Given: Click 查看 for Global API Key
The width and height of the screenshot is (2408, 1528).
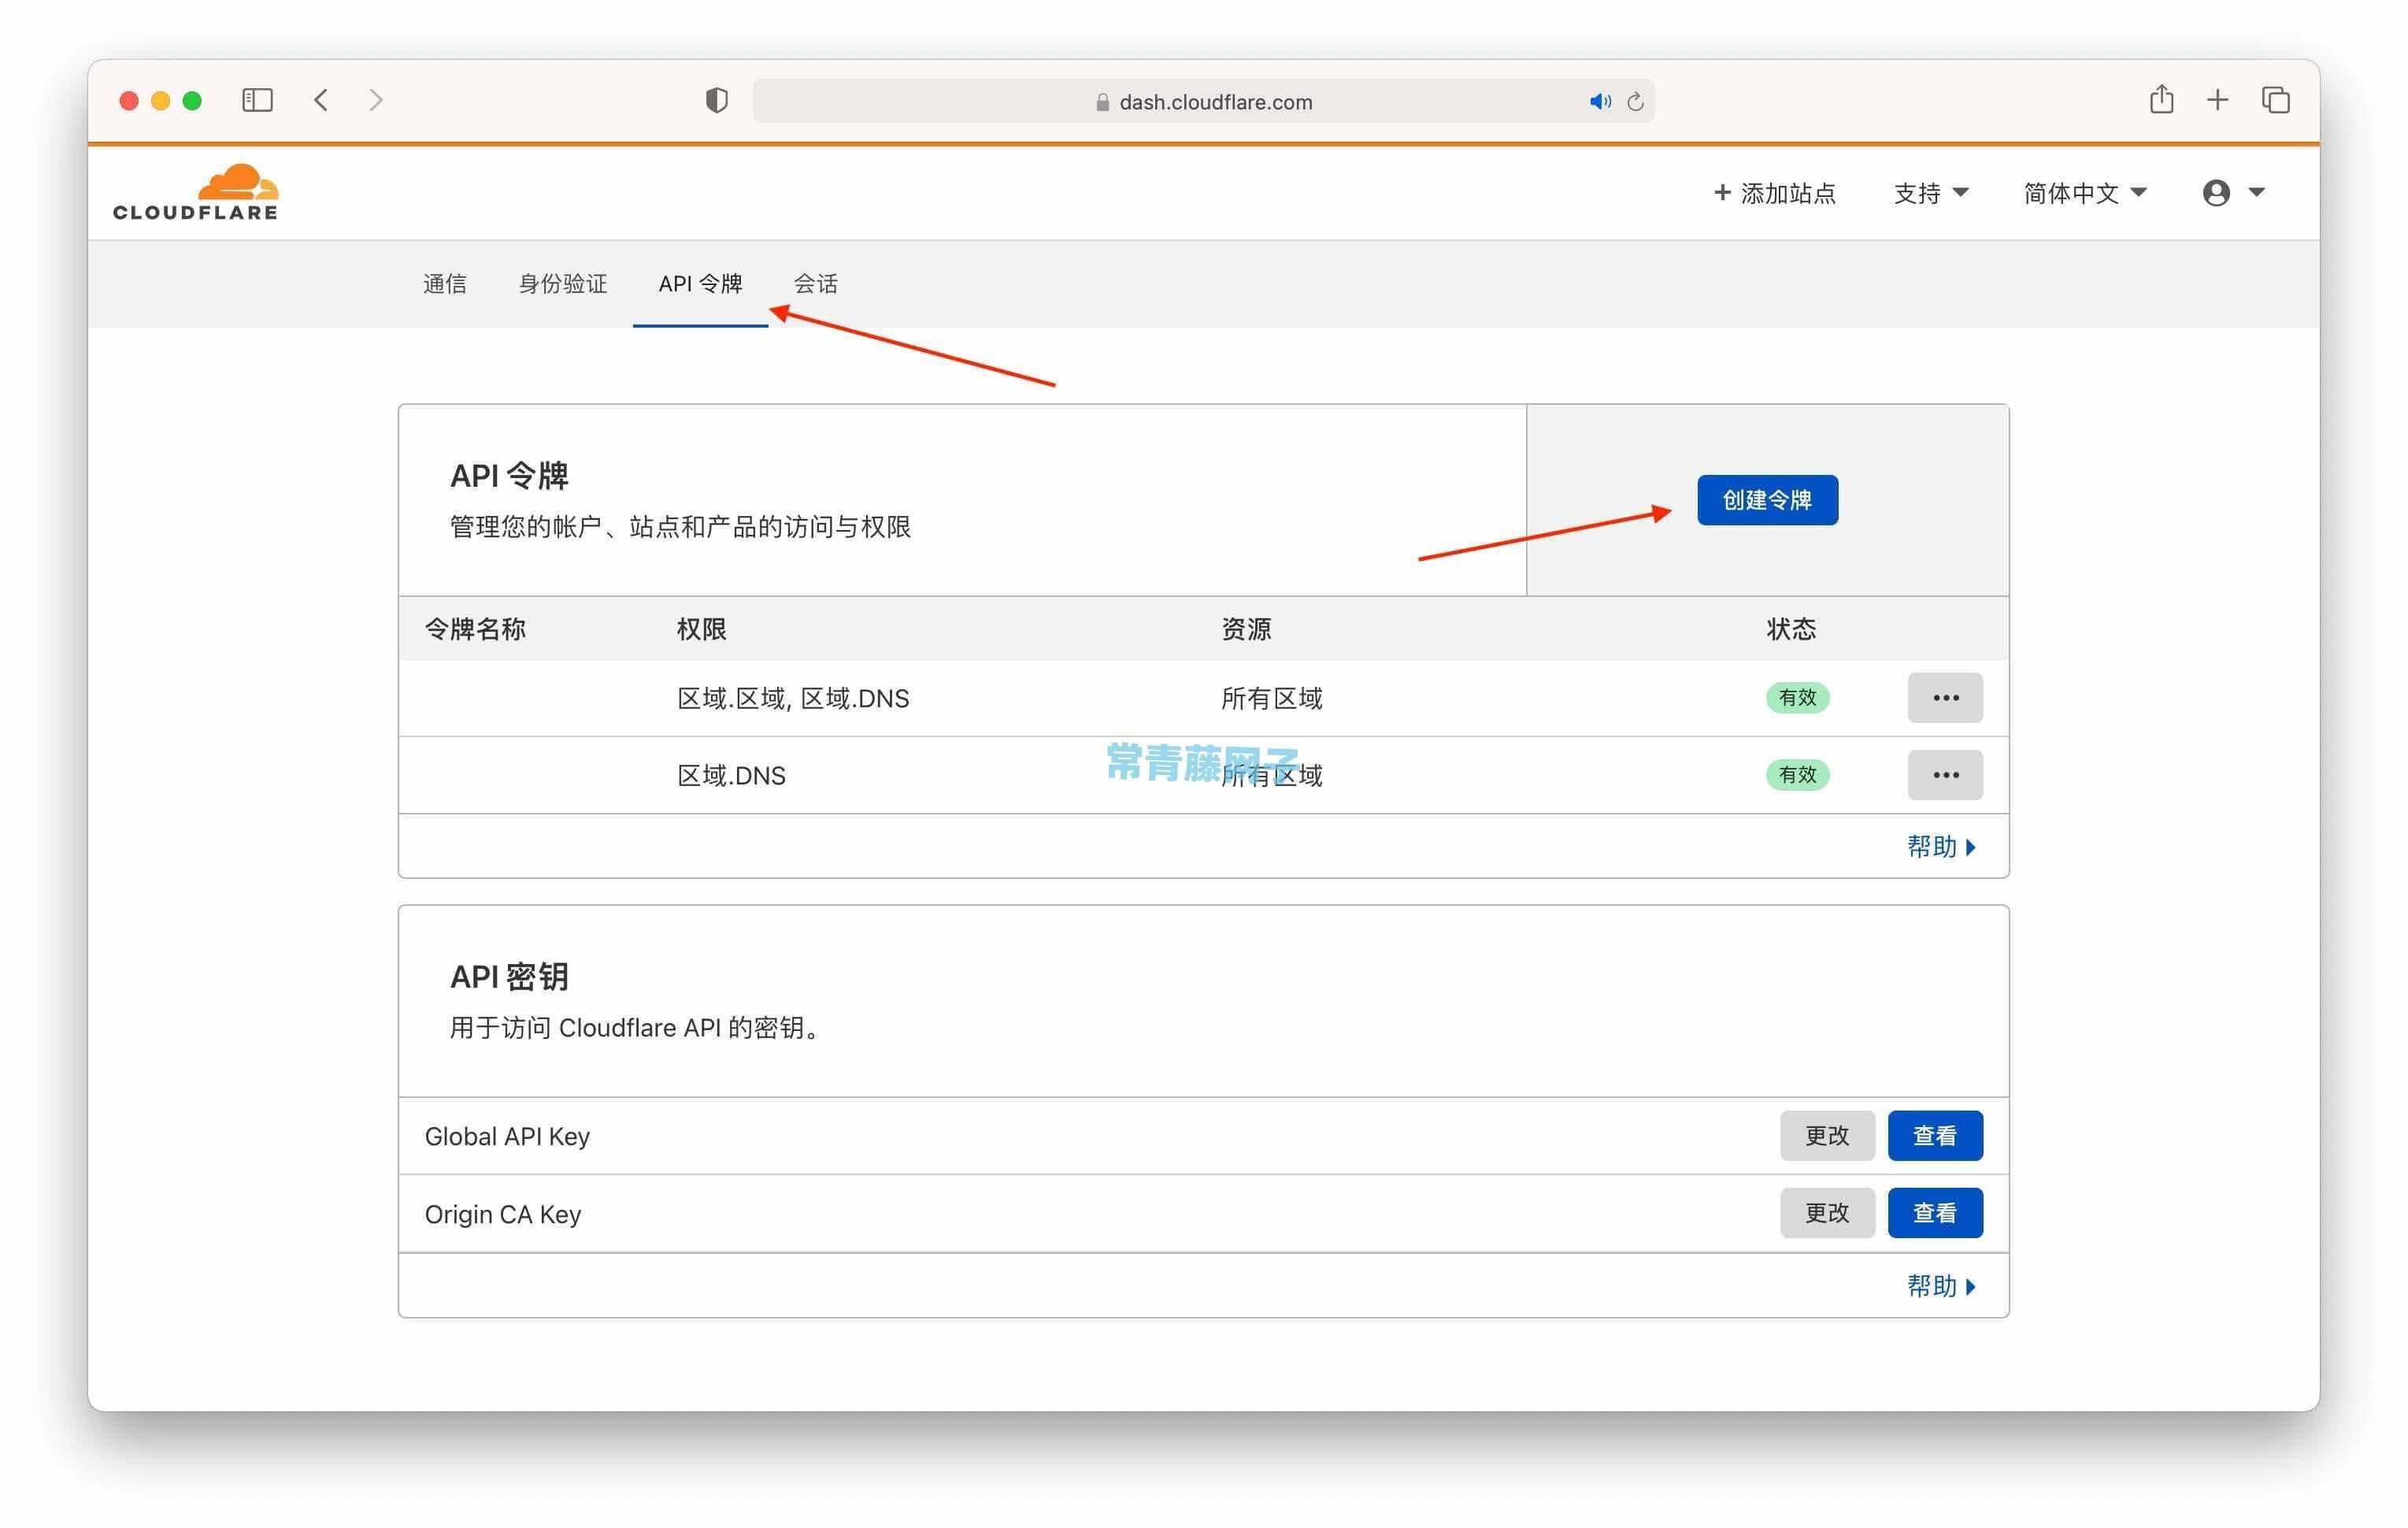Looking at the screenshot, I should pyautogui.click(x=1935, y=1136).
